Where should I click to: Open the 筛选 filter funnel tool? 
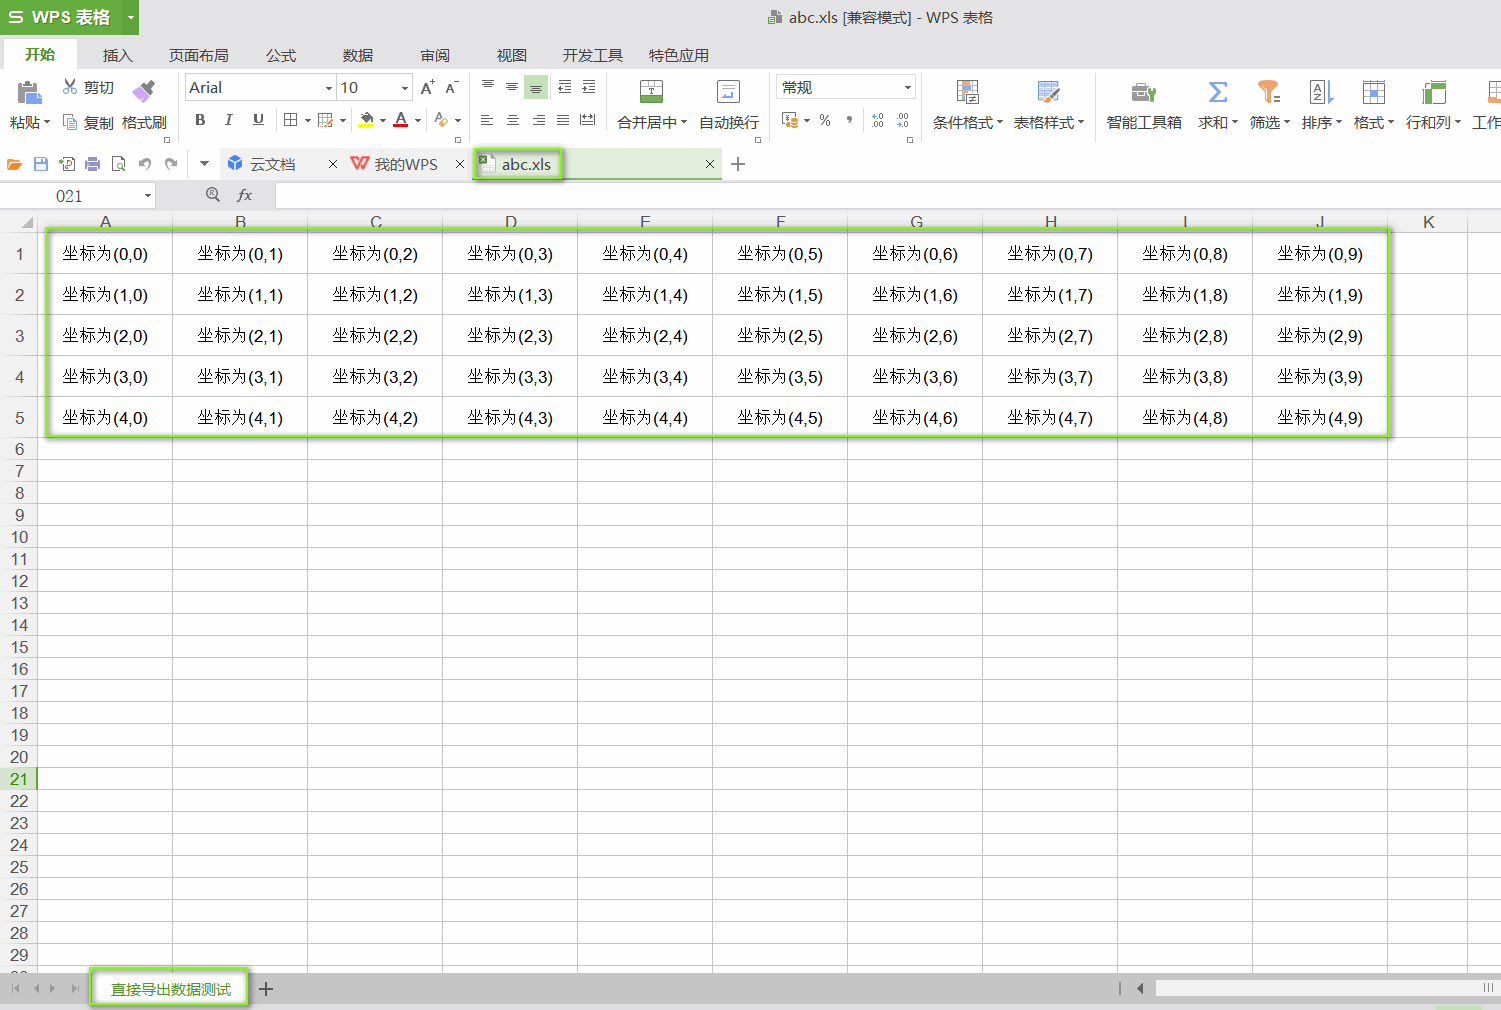[1268, 105]
